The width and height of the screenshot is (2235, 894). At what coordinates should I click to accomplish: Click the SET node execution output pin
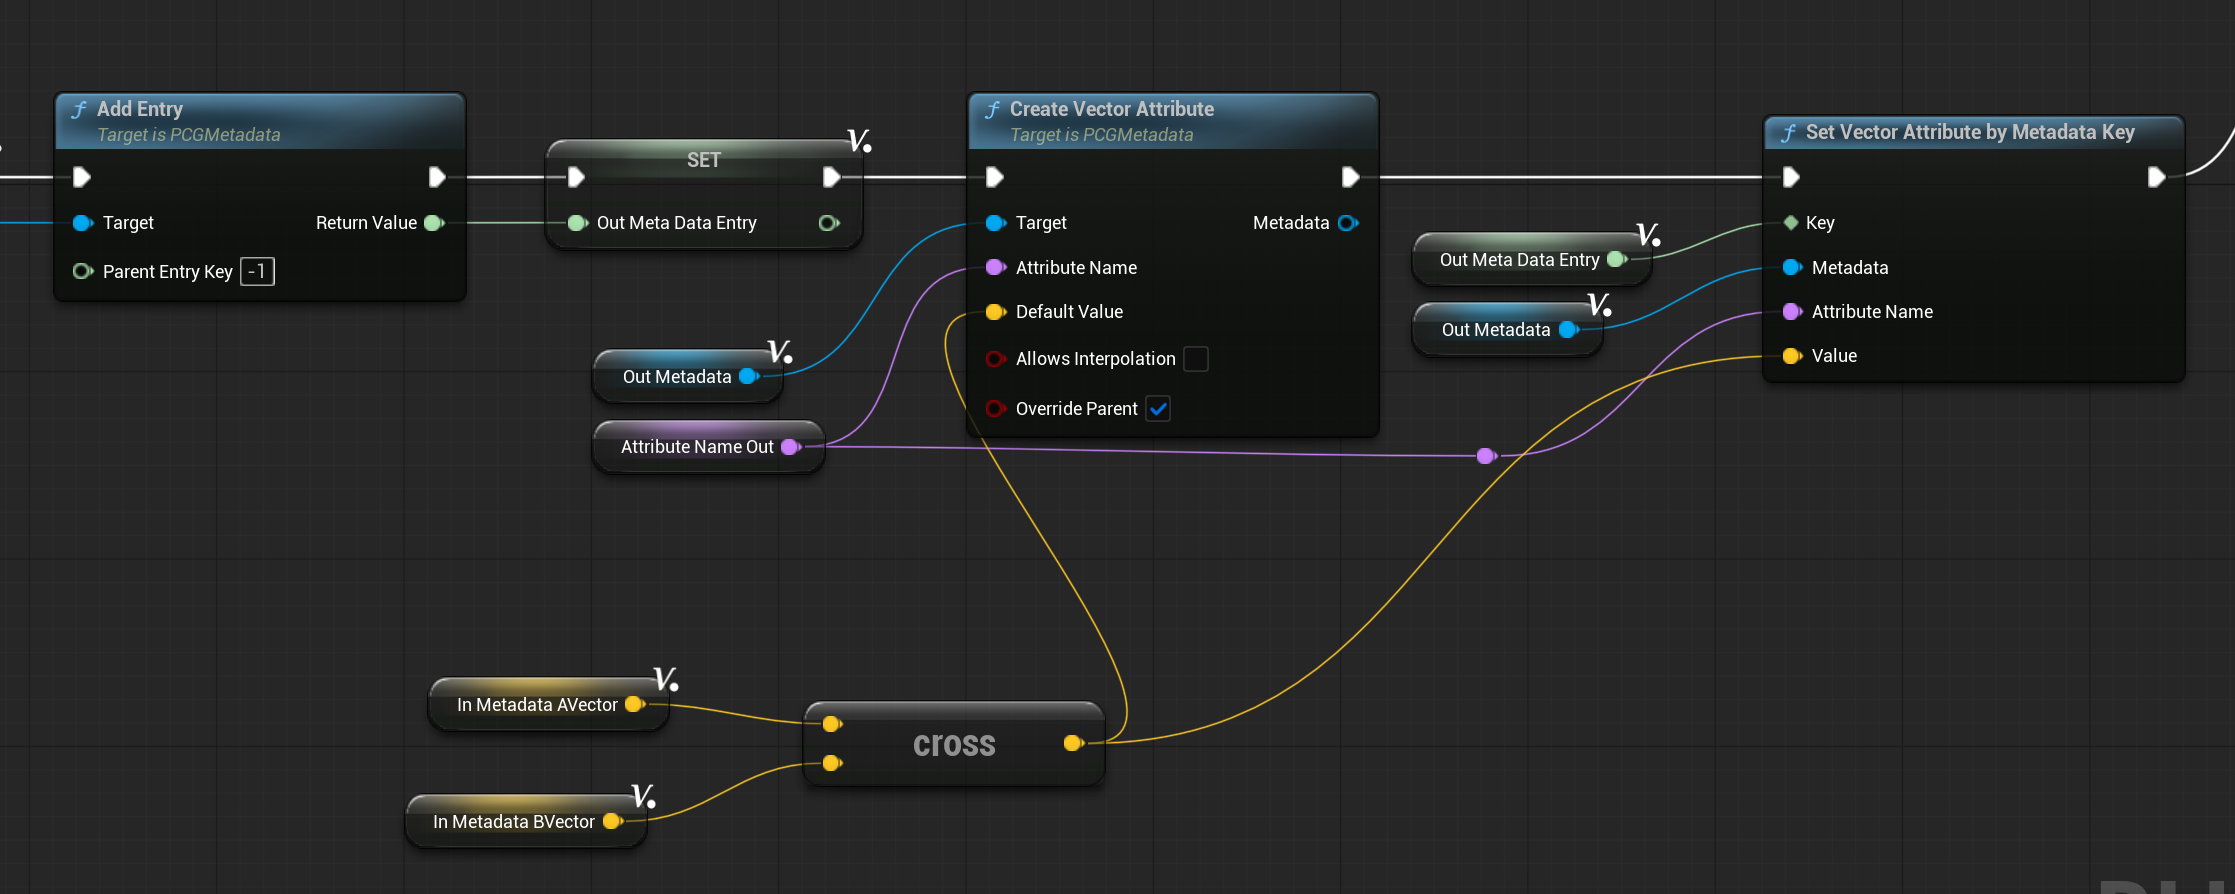click(x=831, y=177)
